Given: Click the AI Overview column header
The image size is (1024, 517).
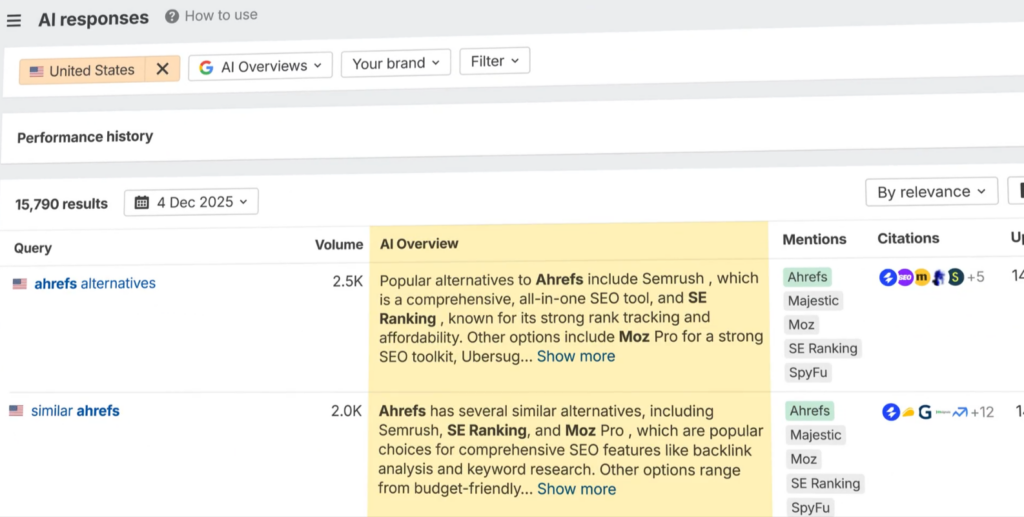Looking at the screenshot, I should [419, 243].
